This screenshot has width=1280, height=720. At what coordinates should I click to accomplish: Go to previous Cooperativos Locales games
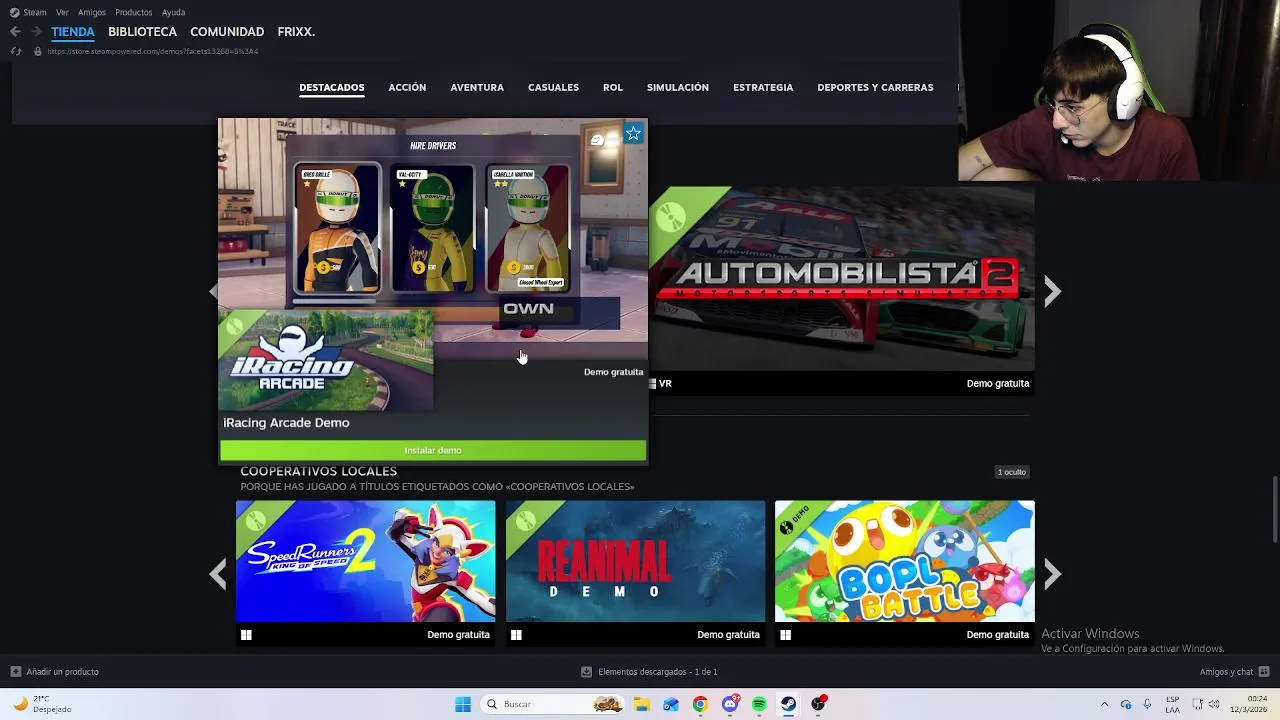pyautogui.click(x=218, y=573)
